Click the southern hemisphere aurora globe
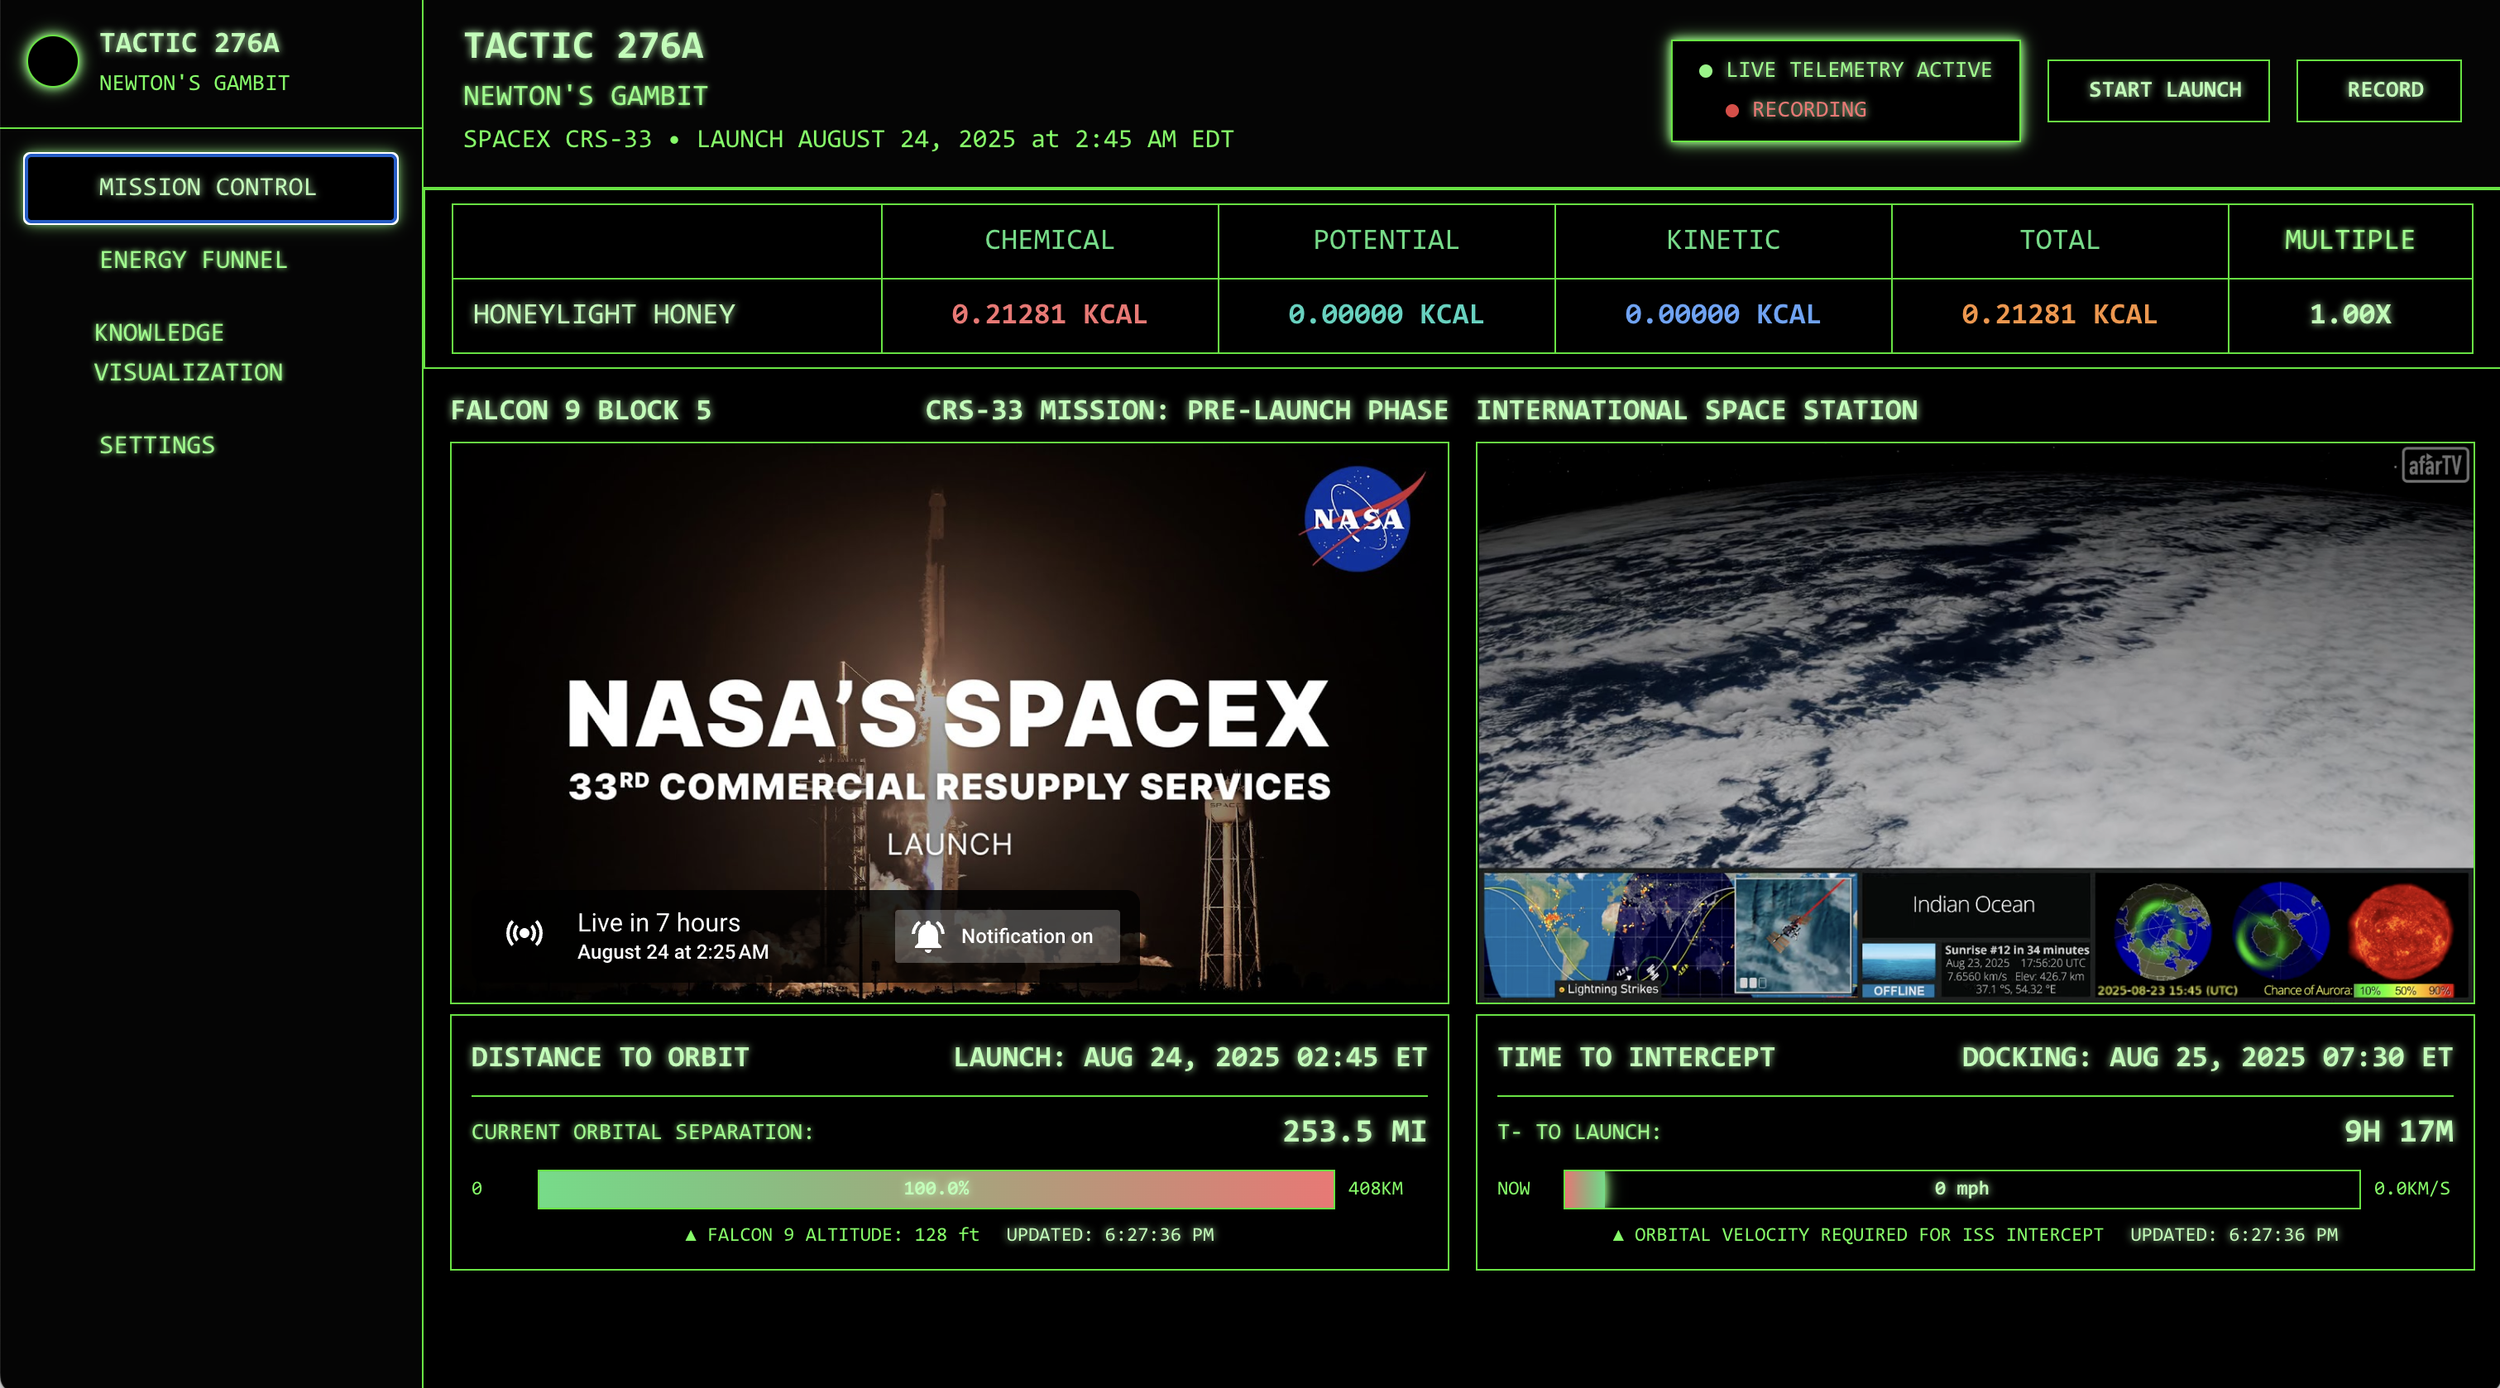This screenshot has width=2500, height=1388. tap(2281, 931)
